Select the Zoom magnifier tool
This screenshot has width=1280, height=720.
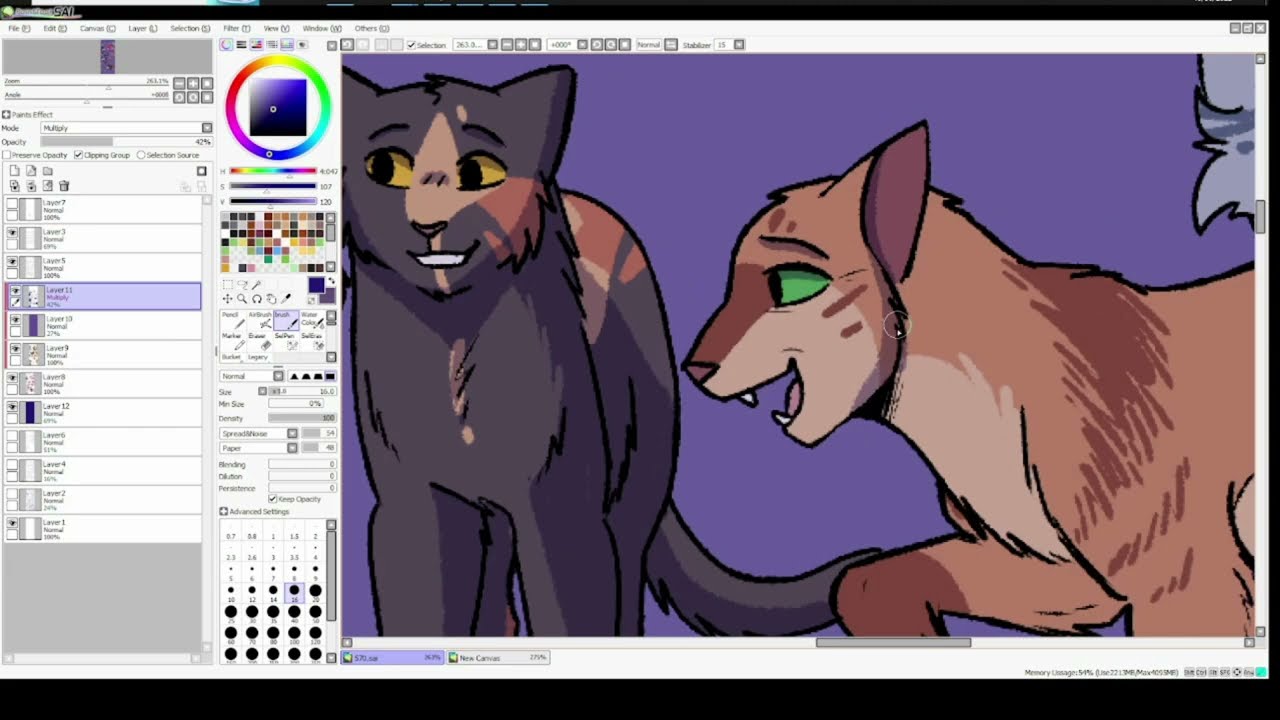[x=241, y=299]
